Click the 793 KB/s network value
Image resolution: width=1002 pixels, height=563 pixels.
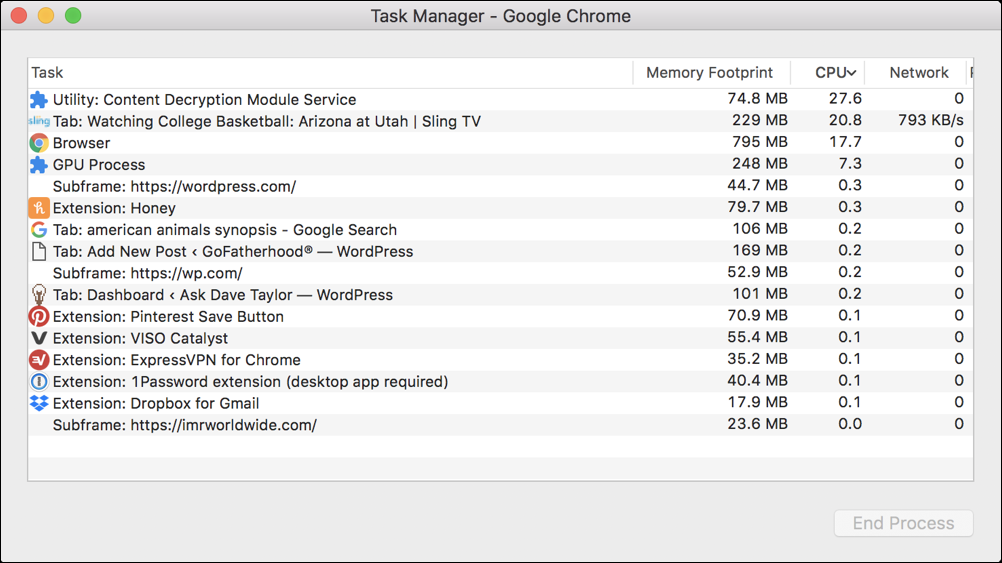(x=930, y=120)
